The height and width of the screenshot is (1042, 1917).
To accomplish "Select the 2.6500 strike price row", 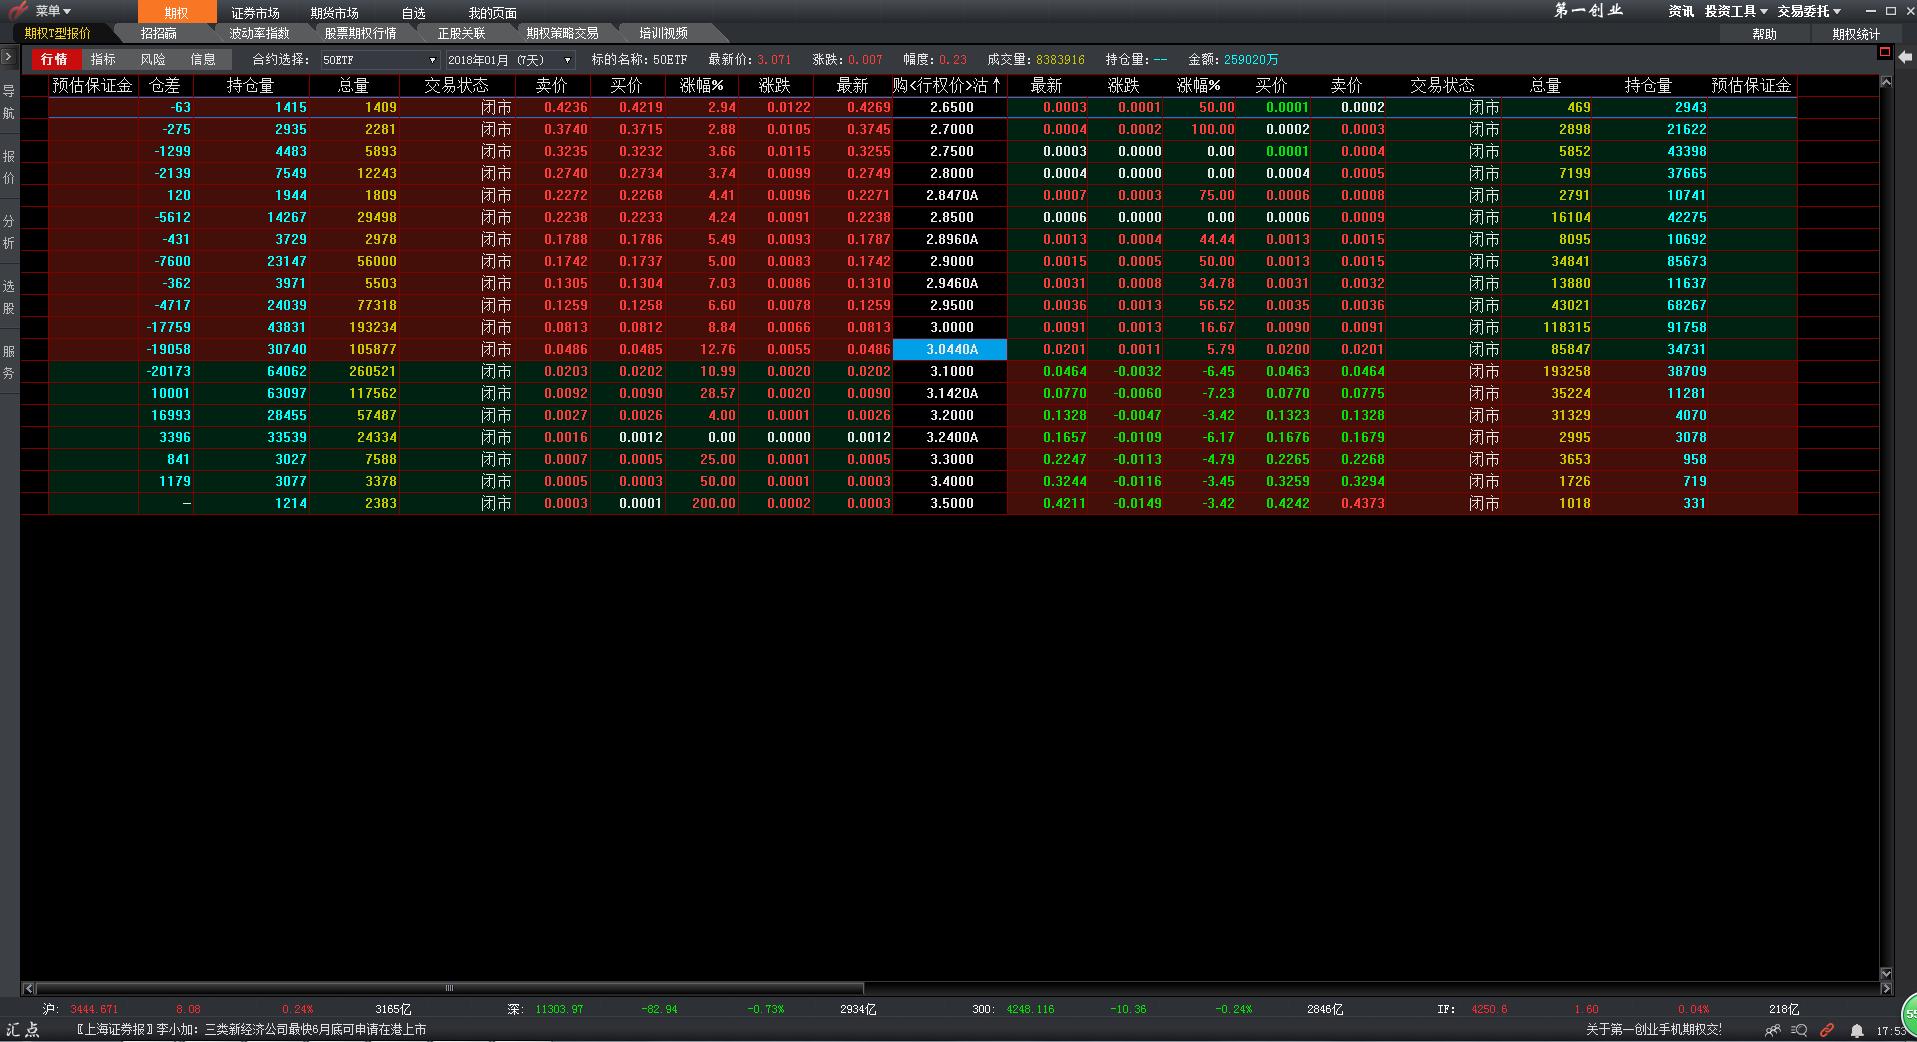I will tap(950, 108).
